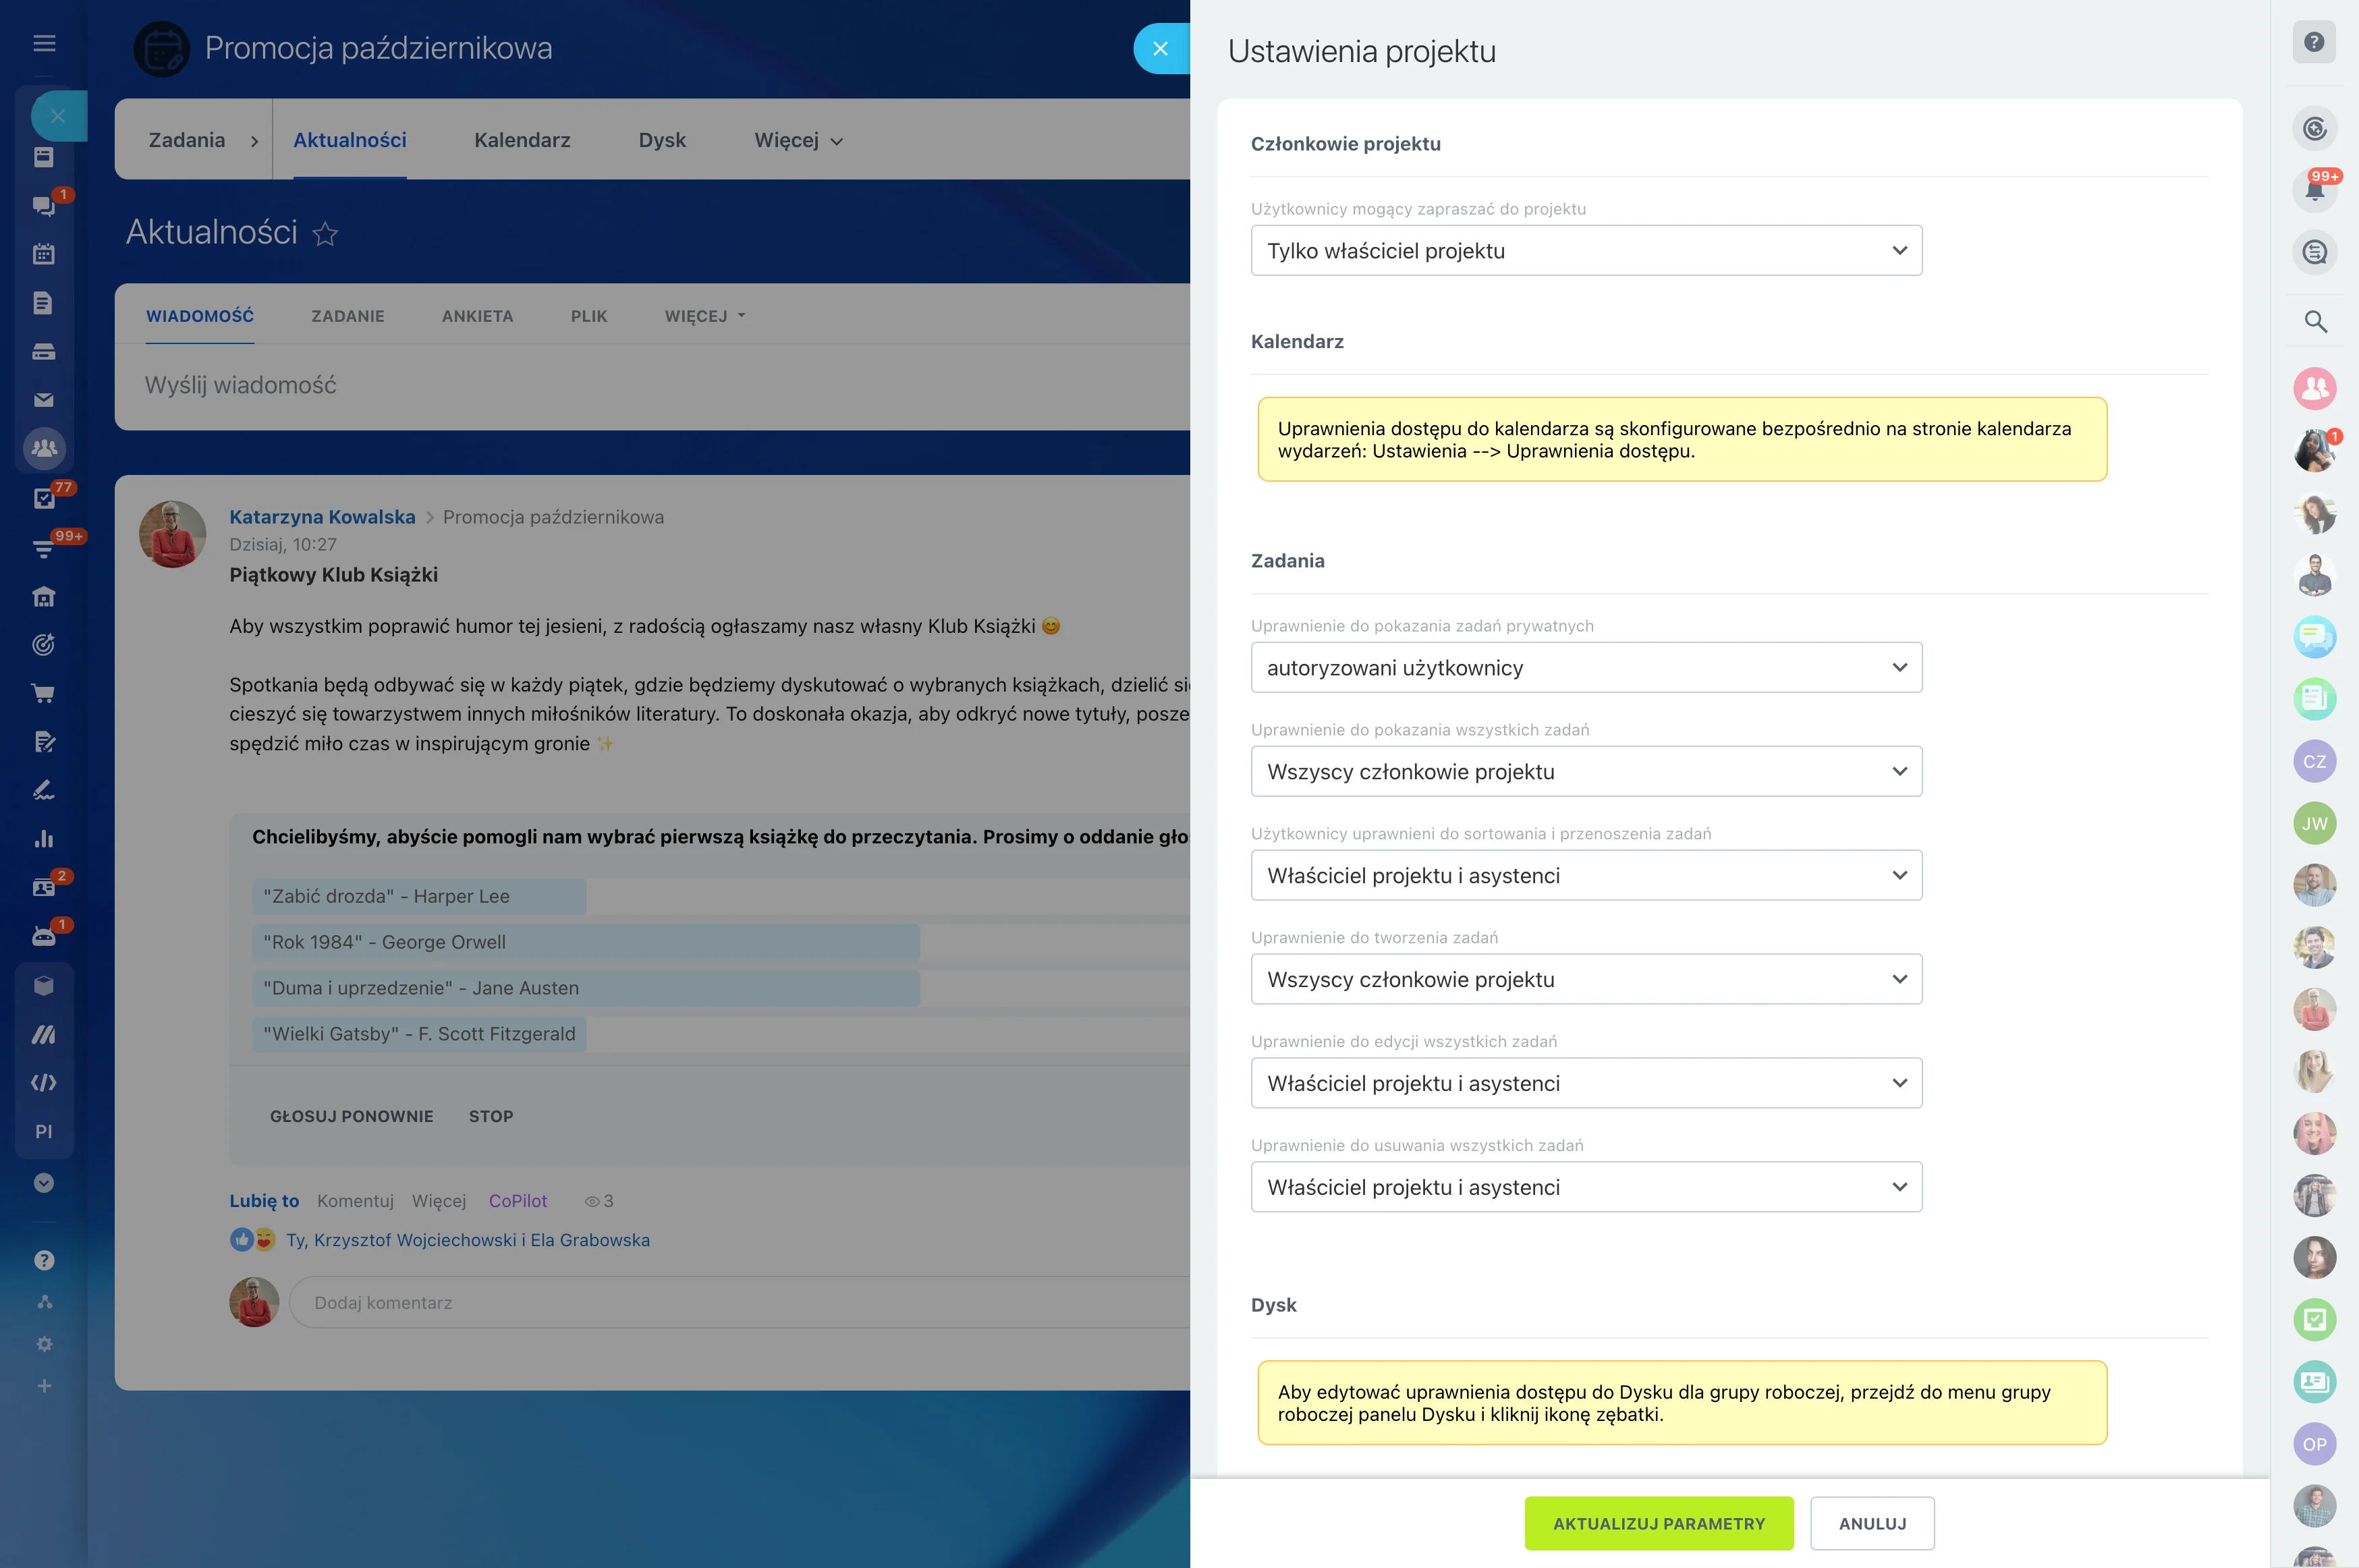The height and width of the screenshot is (1568, 2359).
Task: Select the ANKIETA post tab
Action: [477, 316]
